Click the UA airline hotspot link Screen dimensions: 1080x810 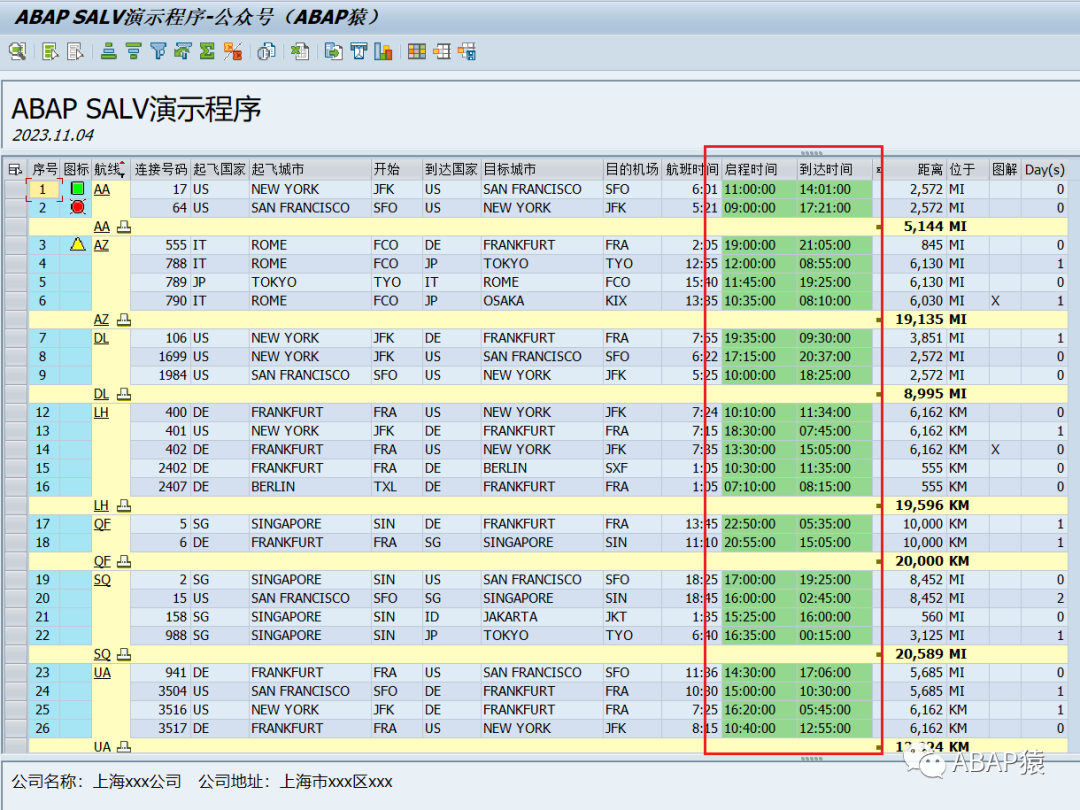[x=102, y=673]
